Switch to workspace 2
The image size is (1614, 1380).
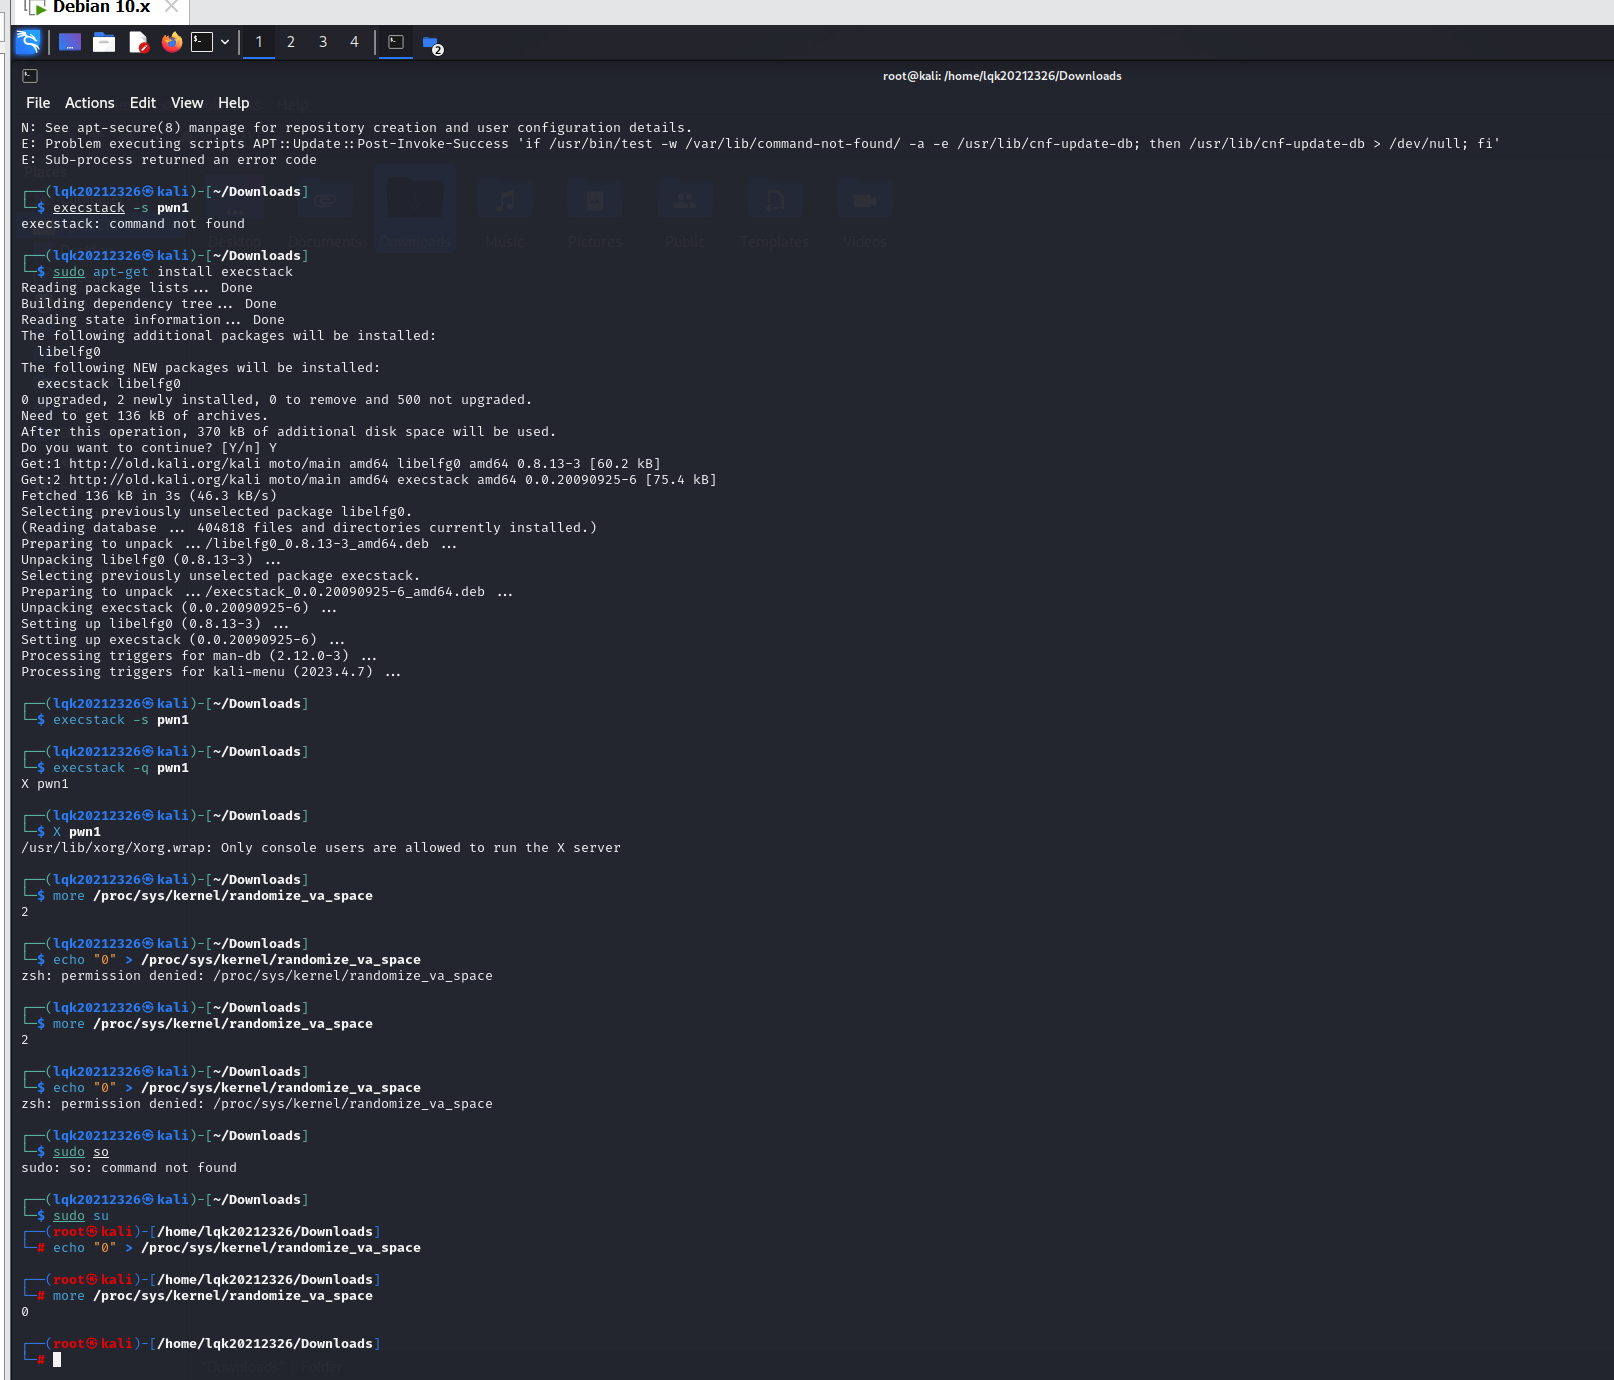[x=291, y=42]
